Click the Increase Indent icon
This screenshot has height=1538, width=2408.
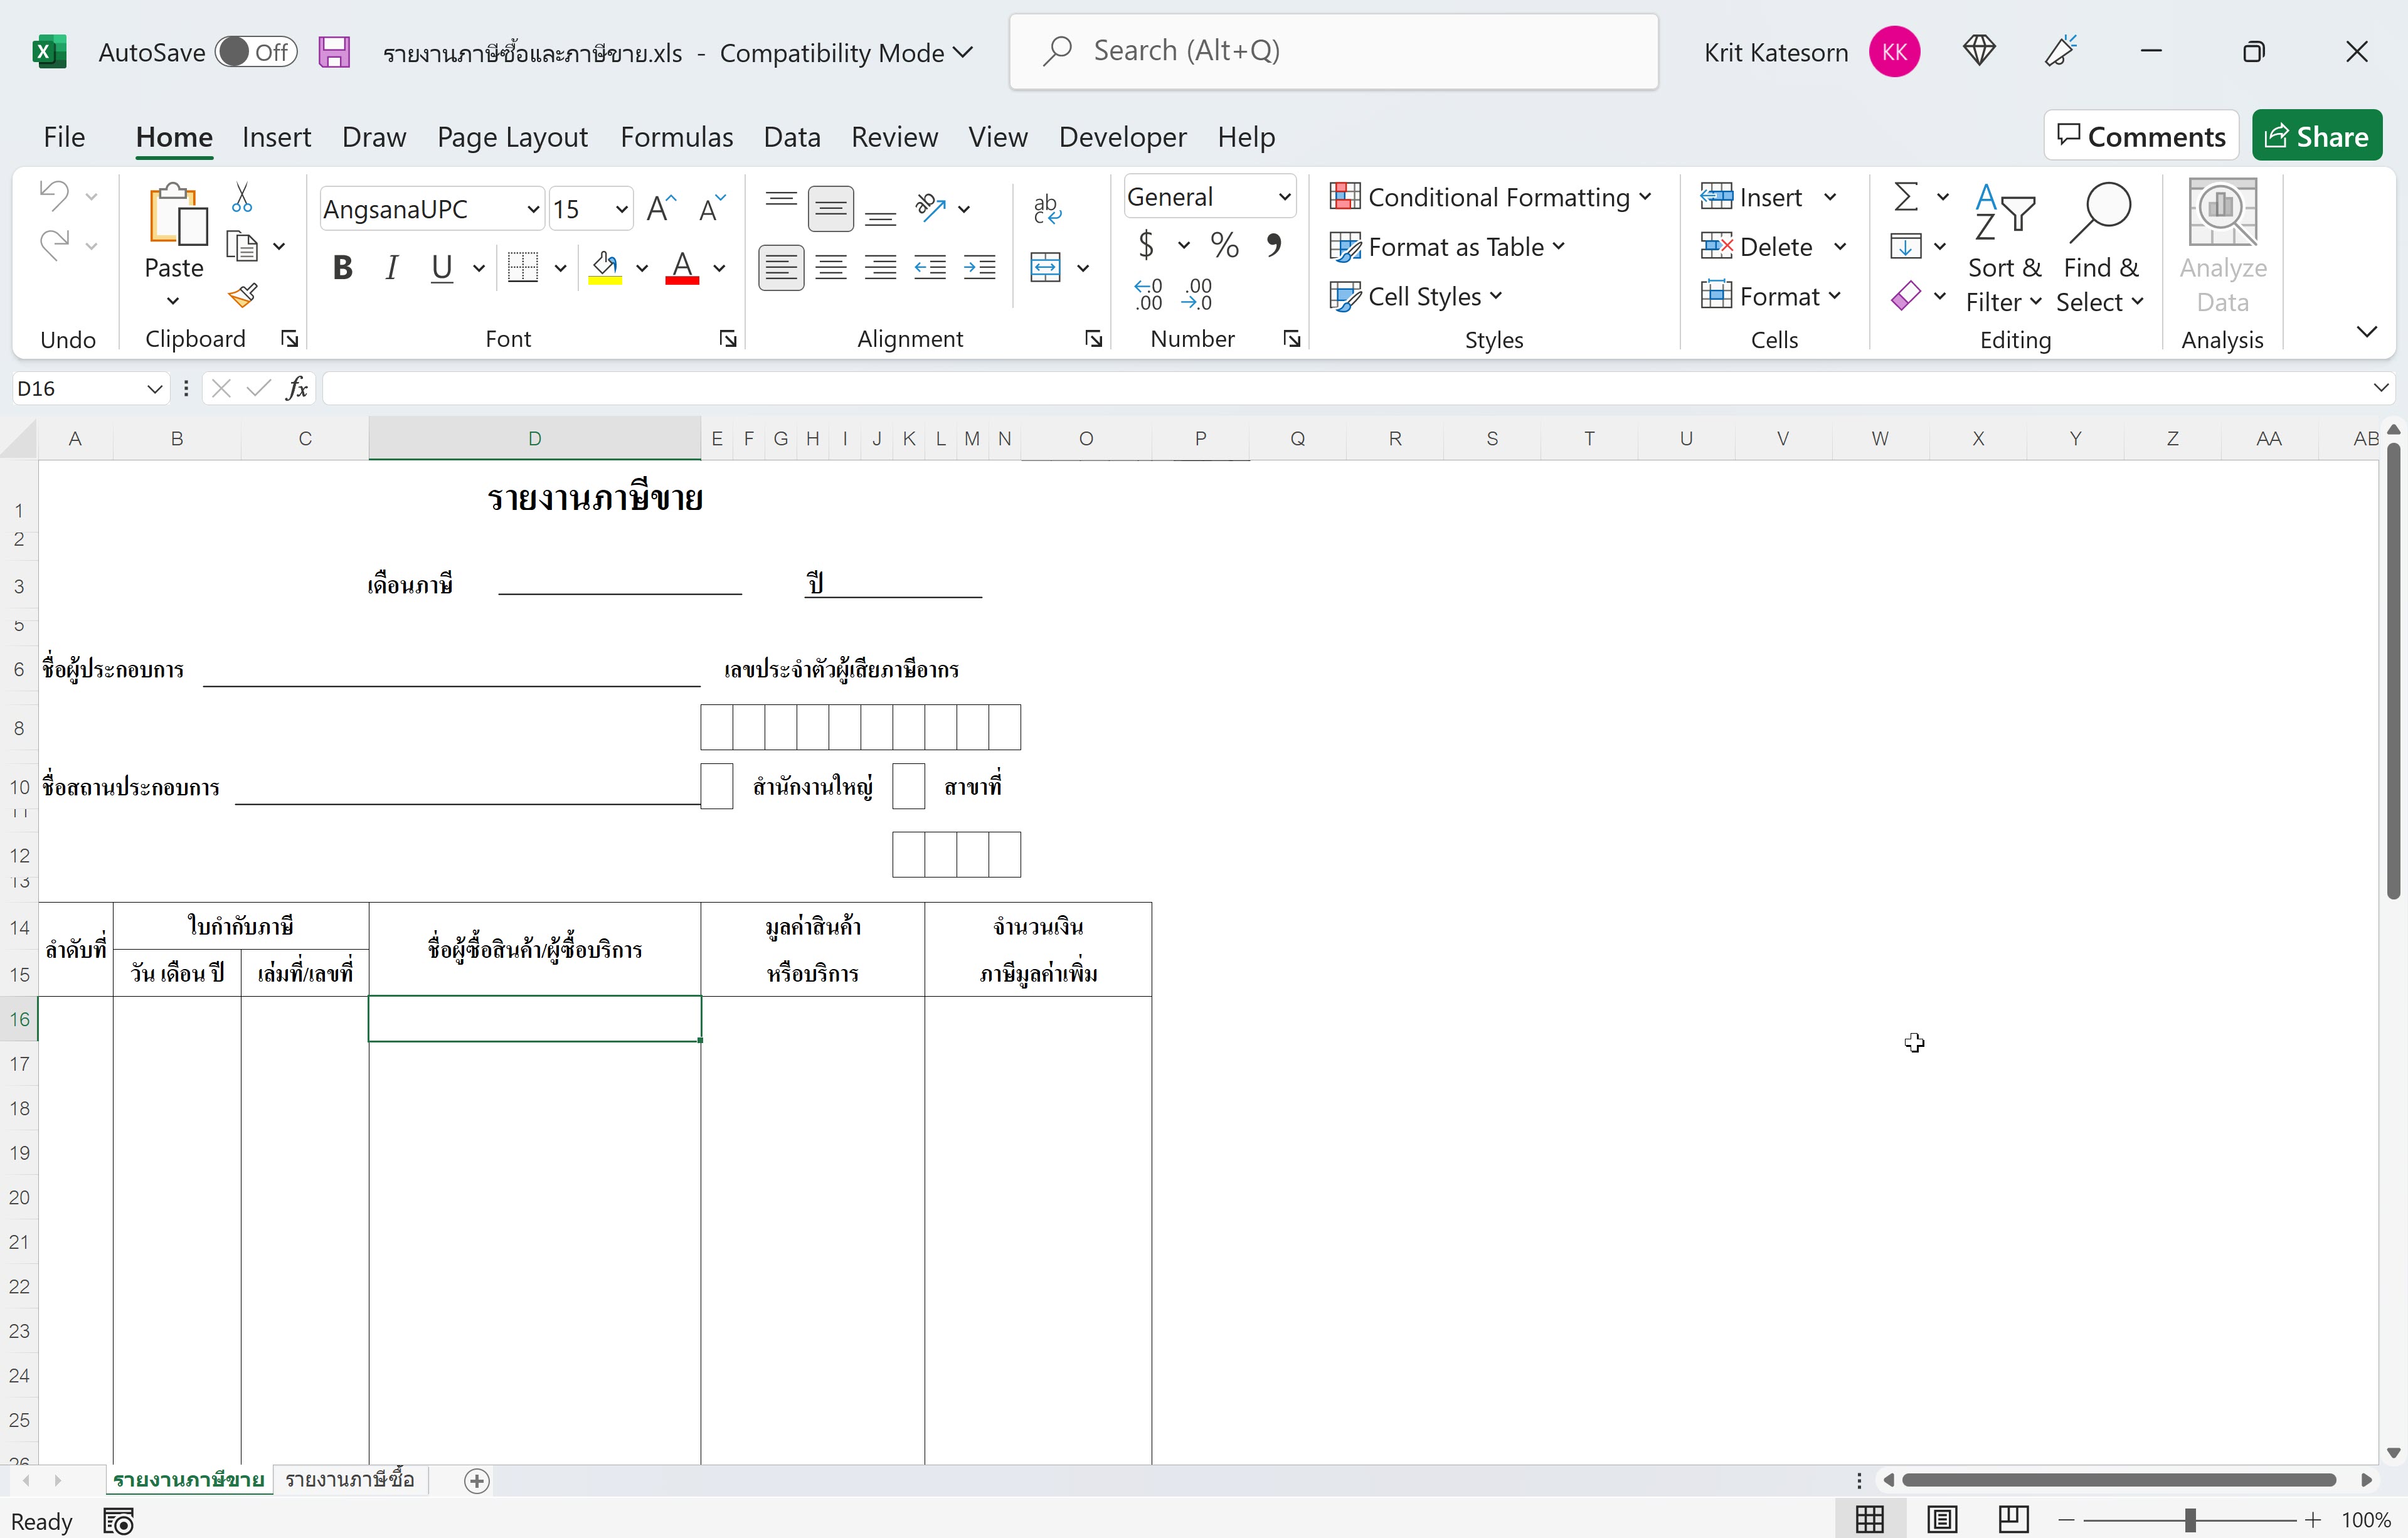(x=979, y=267)
